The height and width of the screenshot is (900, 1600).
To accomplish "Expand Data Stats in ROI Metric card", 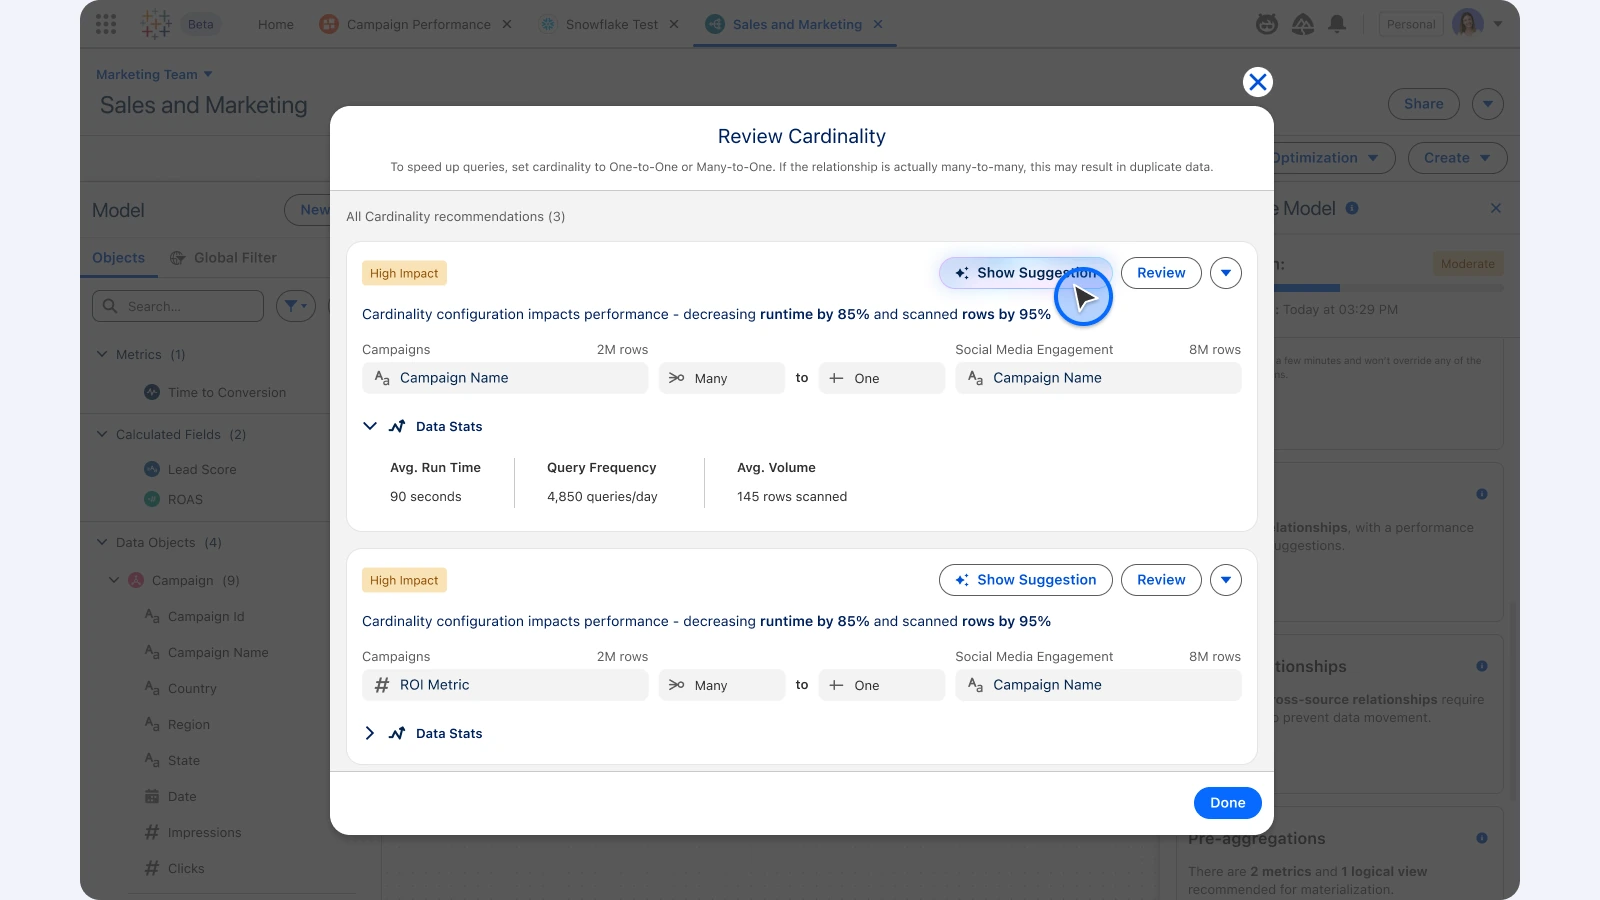I will click(370, 733).
